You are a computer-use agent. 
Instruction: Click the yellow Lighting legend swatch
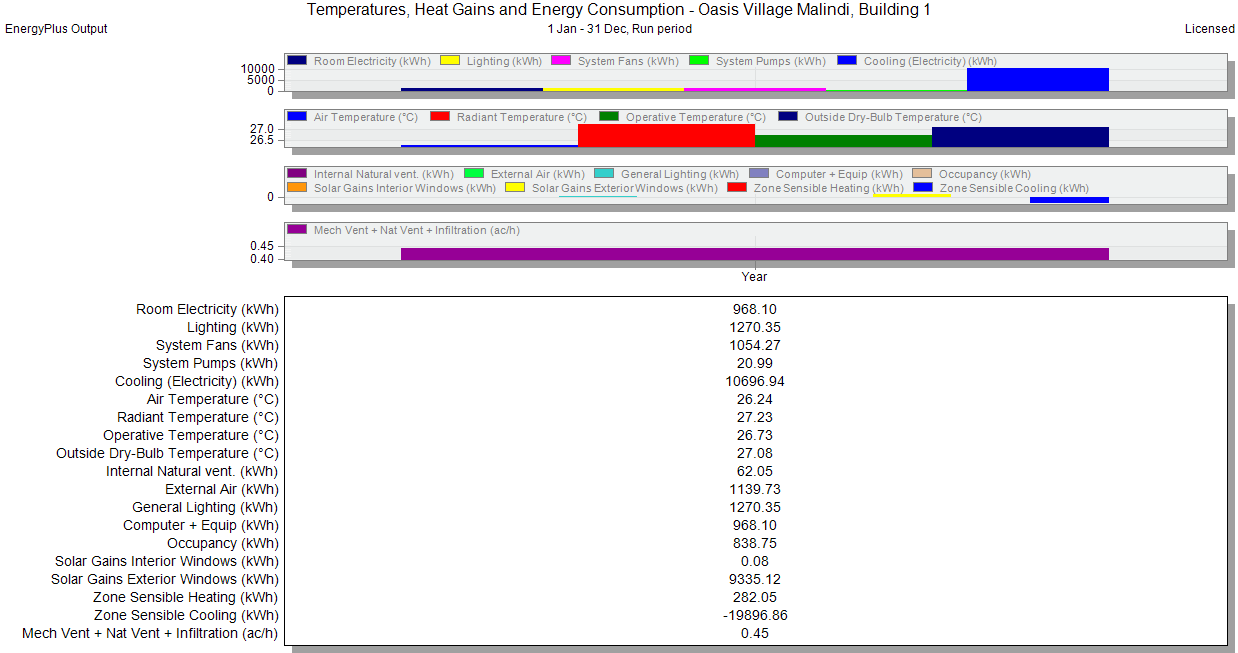449,61
